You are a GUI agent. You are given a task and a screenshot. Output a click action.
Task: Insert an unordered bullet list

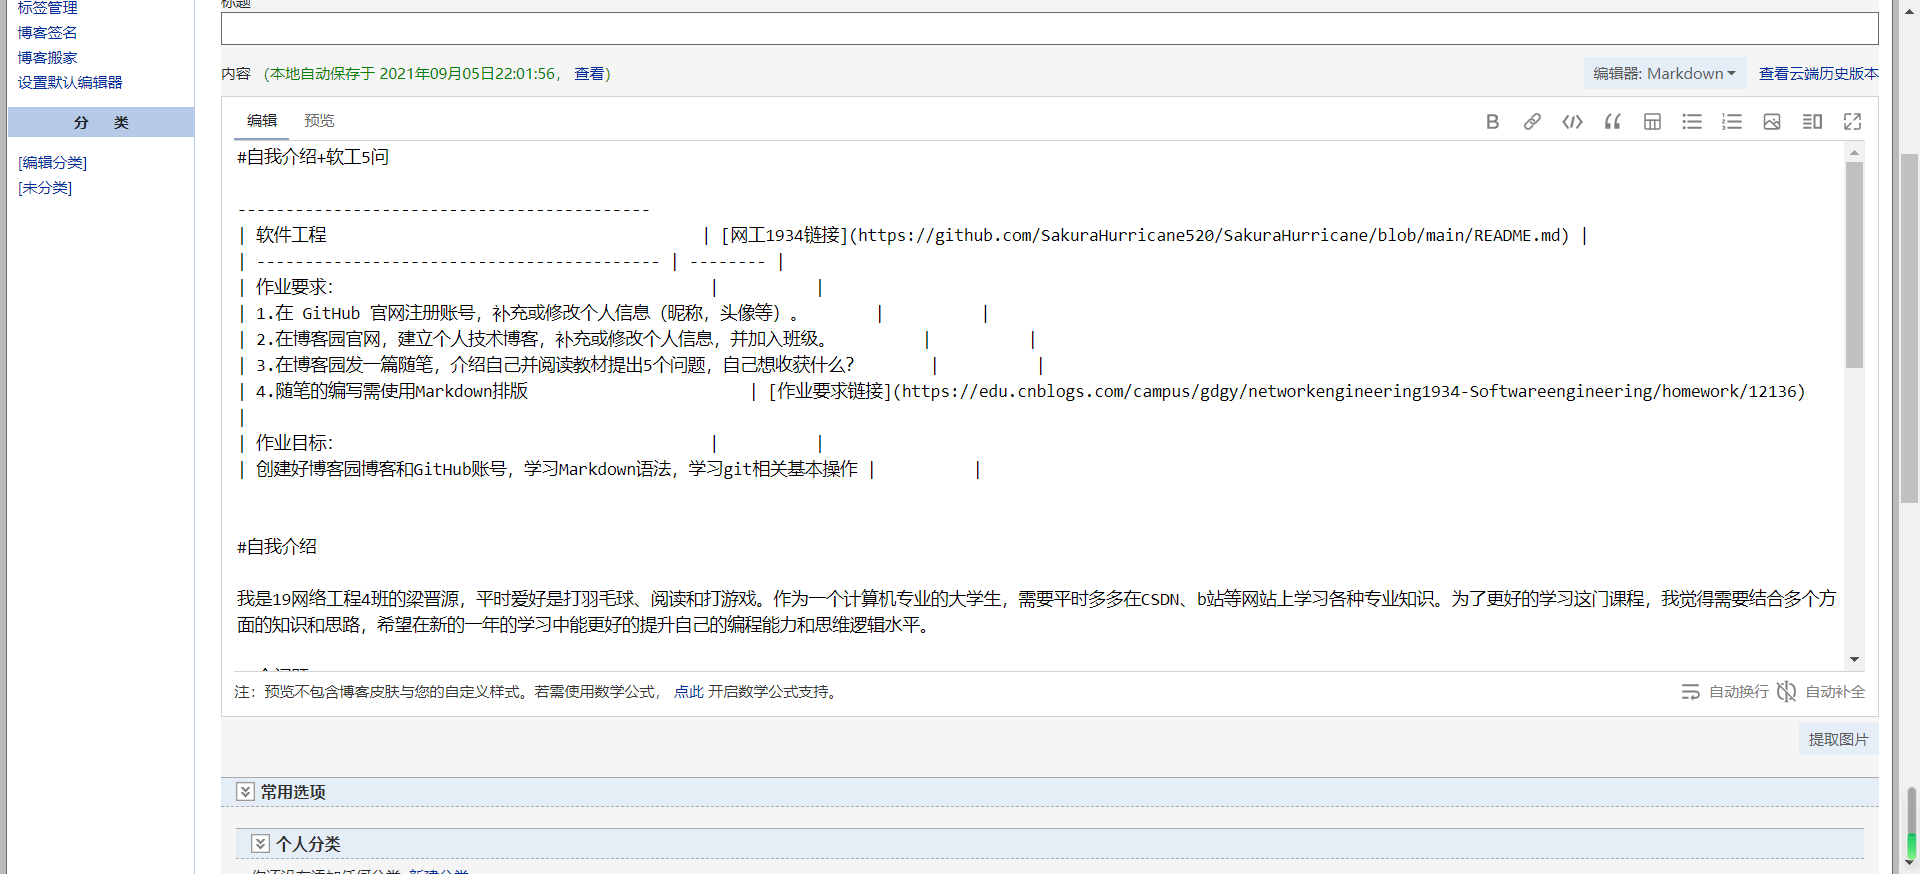click(1692, 121)
